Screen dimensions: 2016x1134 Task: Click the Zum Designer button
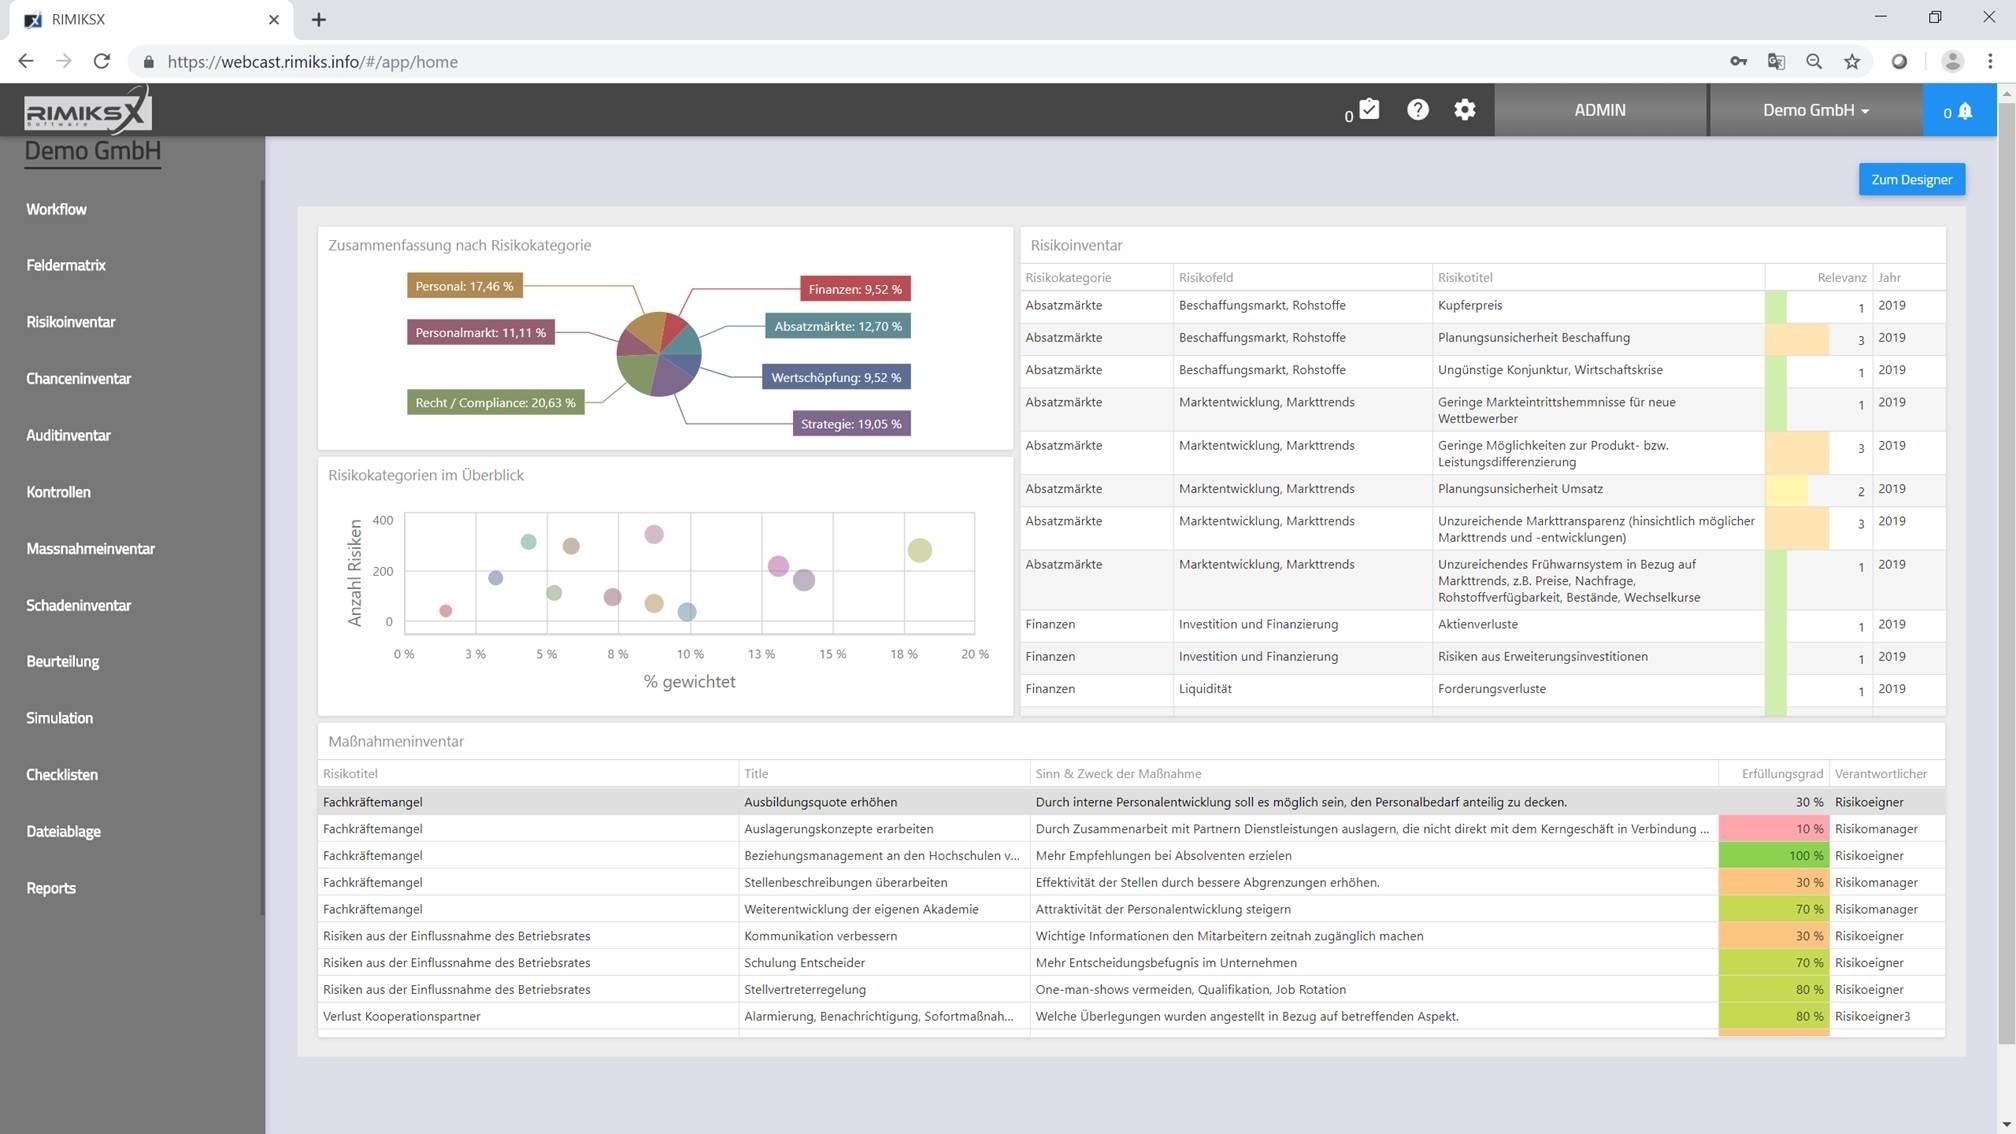1911,180
